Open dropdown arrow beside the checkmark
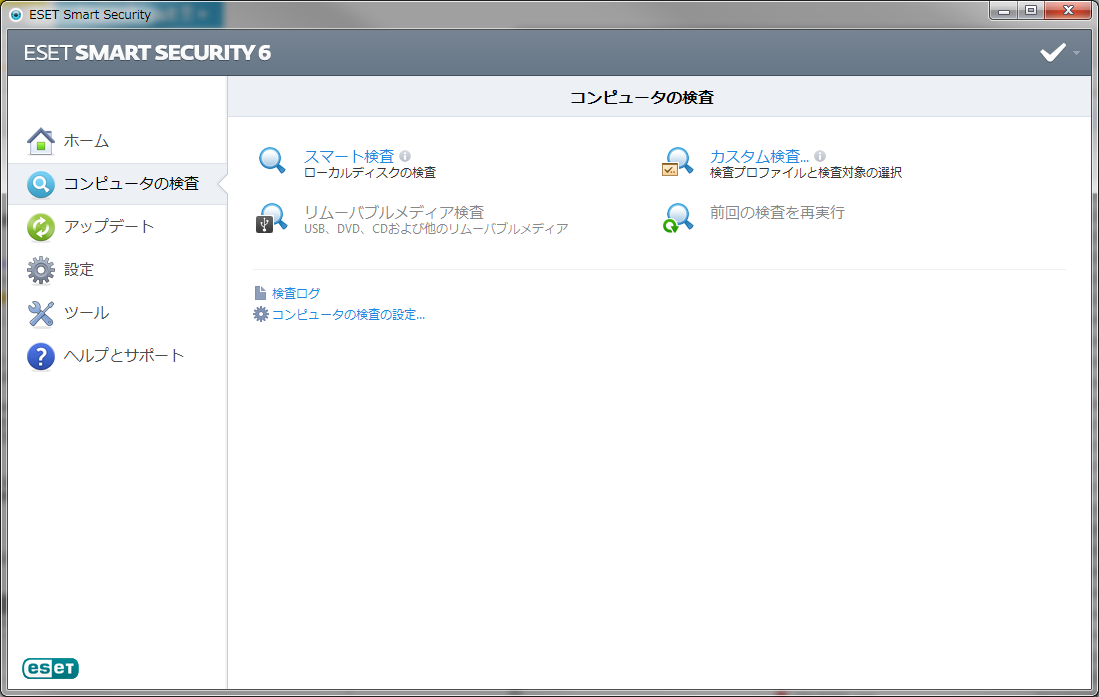 [x=1077, y=53]
